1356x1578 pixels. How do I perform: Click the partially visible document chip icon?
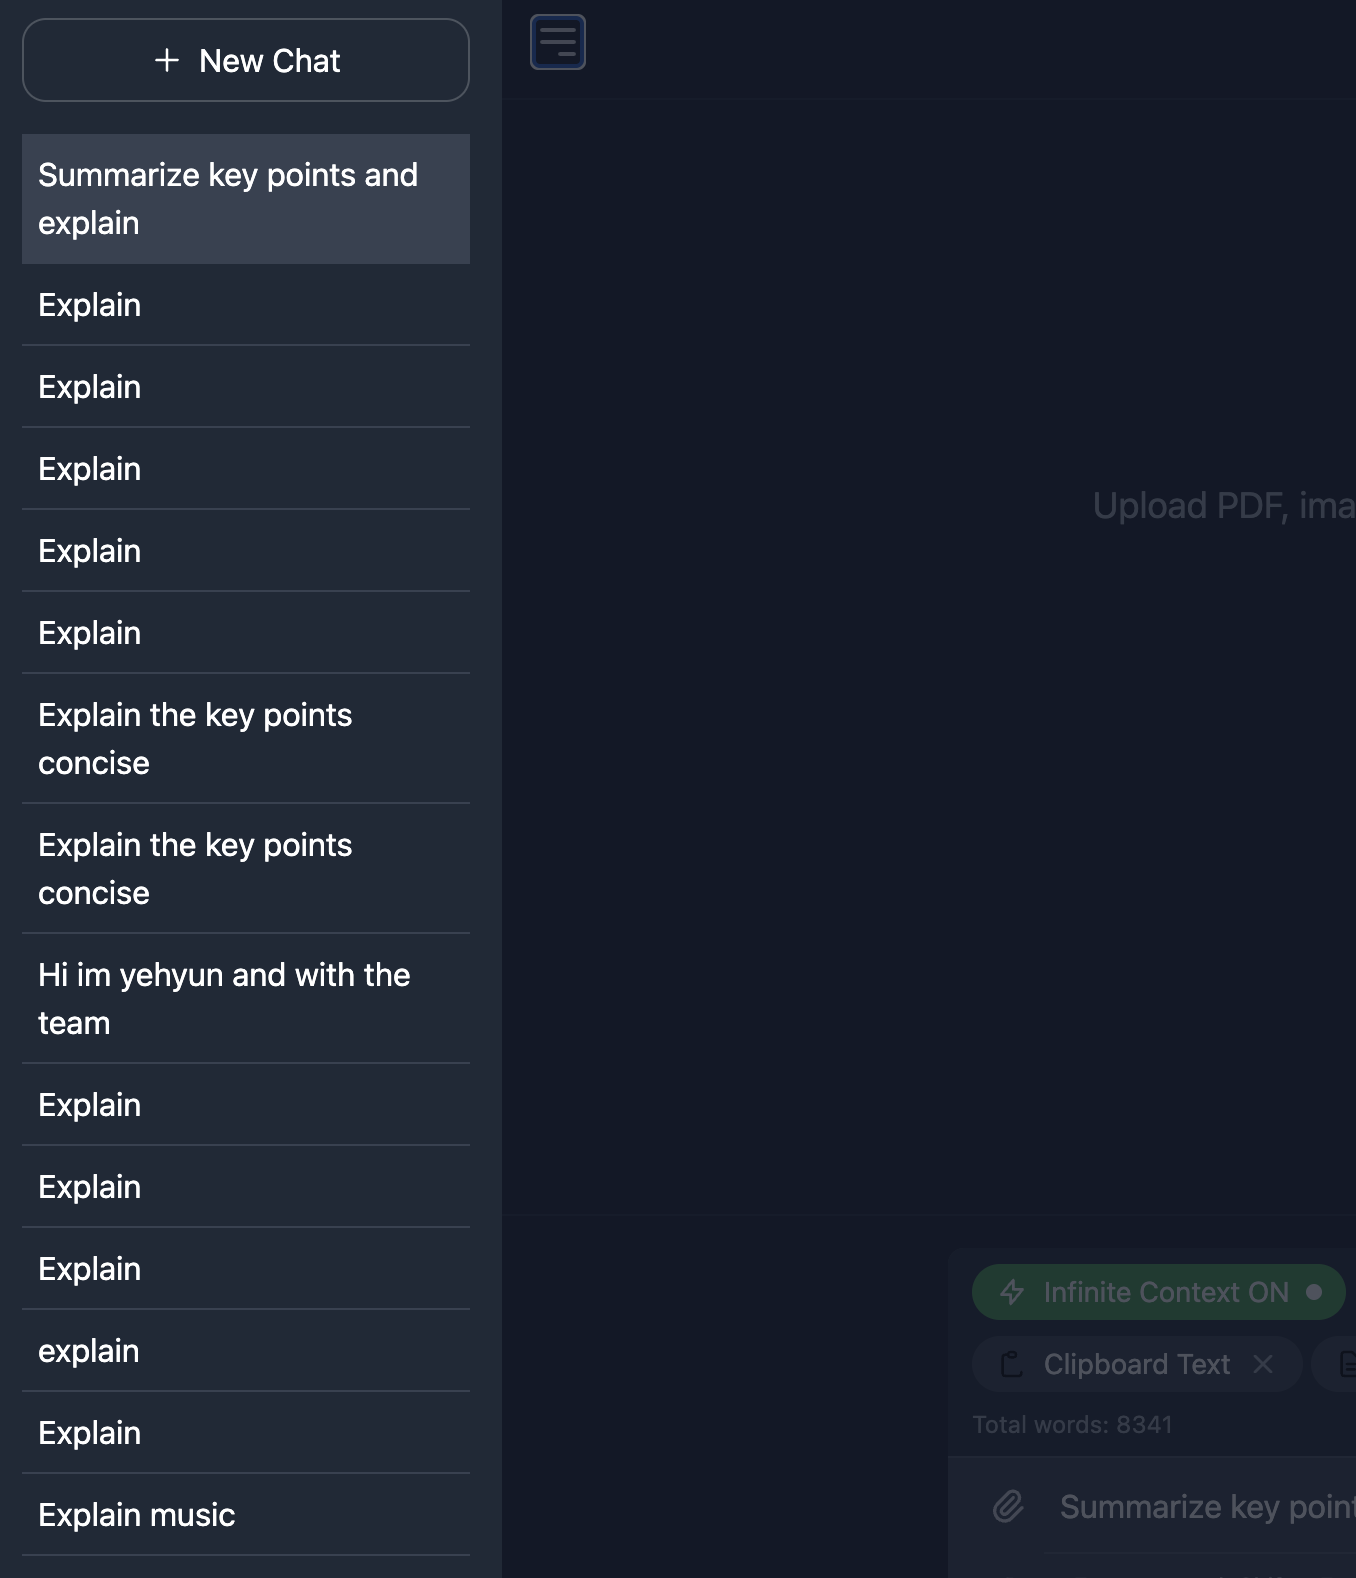[1347, 1364]
